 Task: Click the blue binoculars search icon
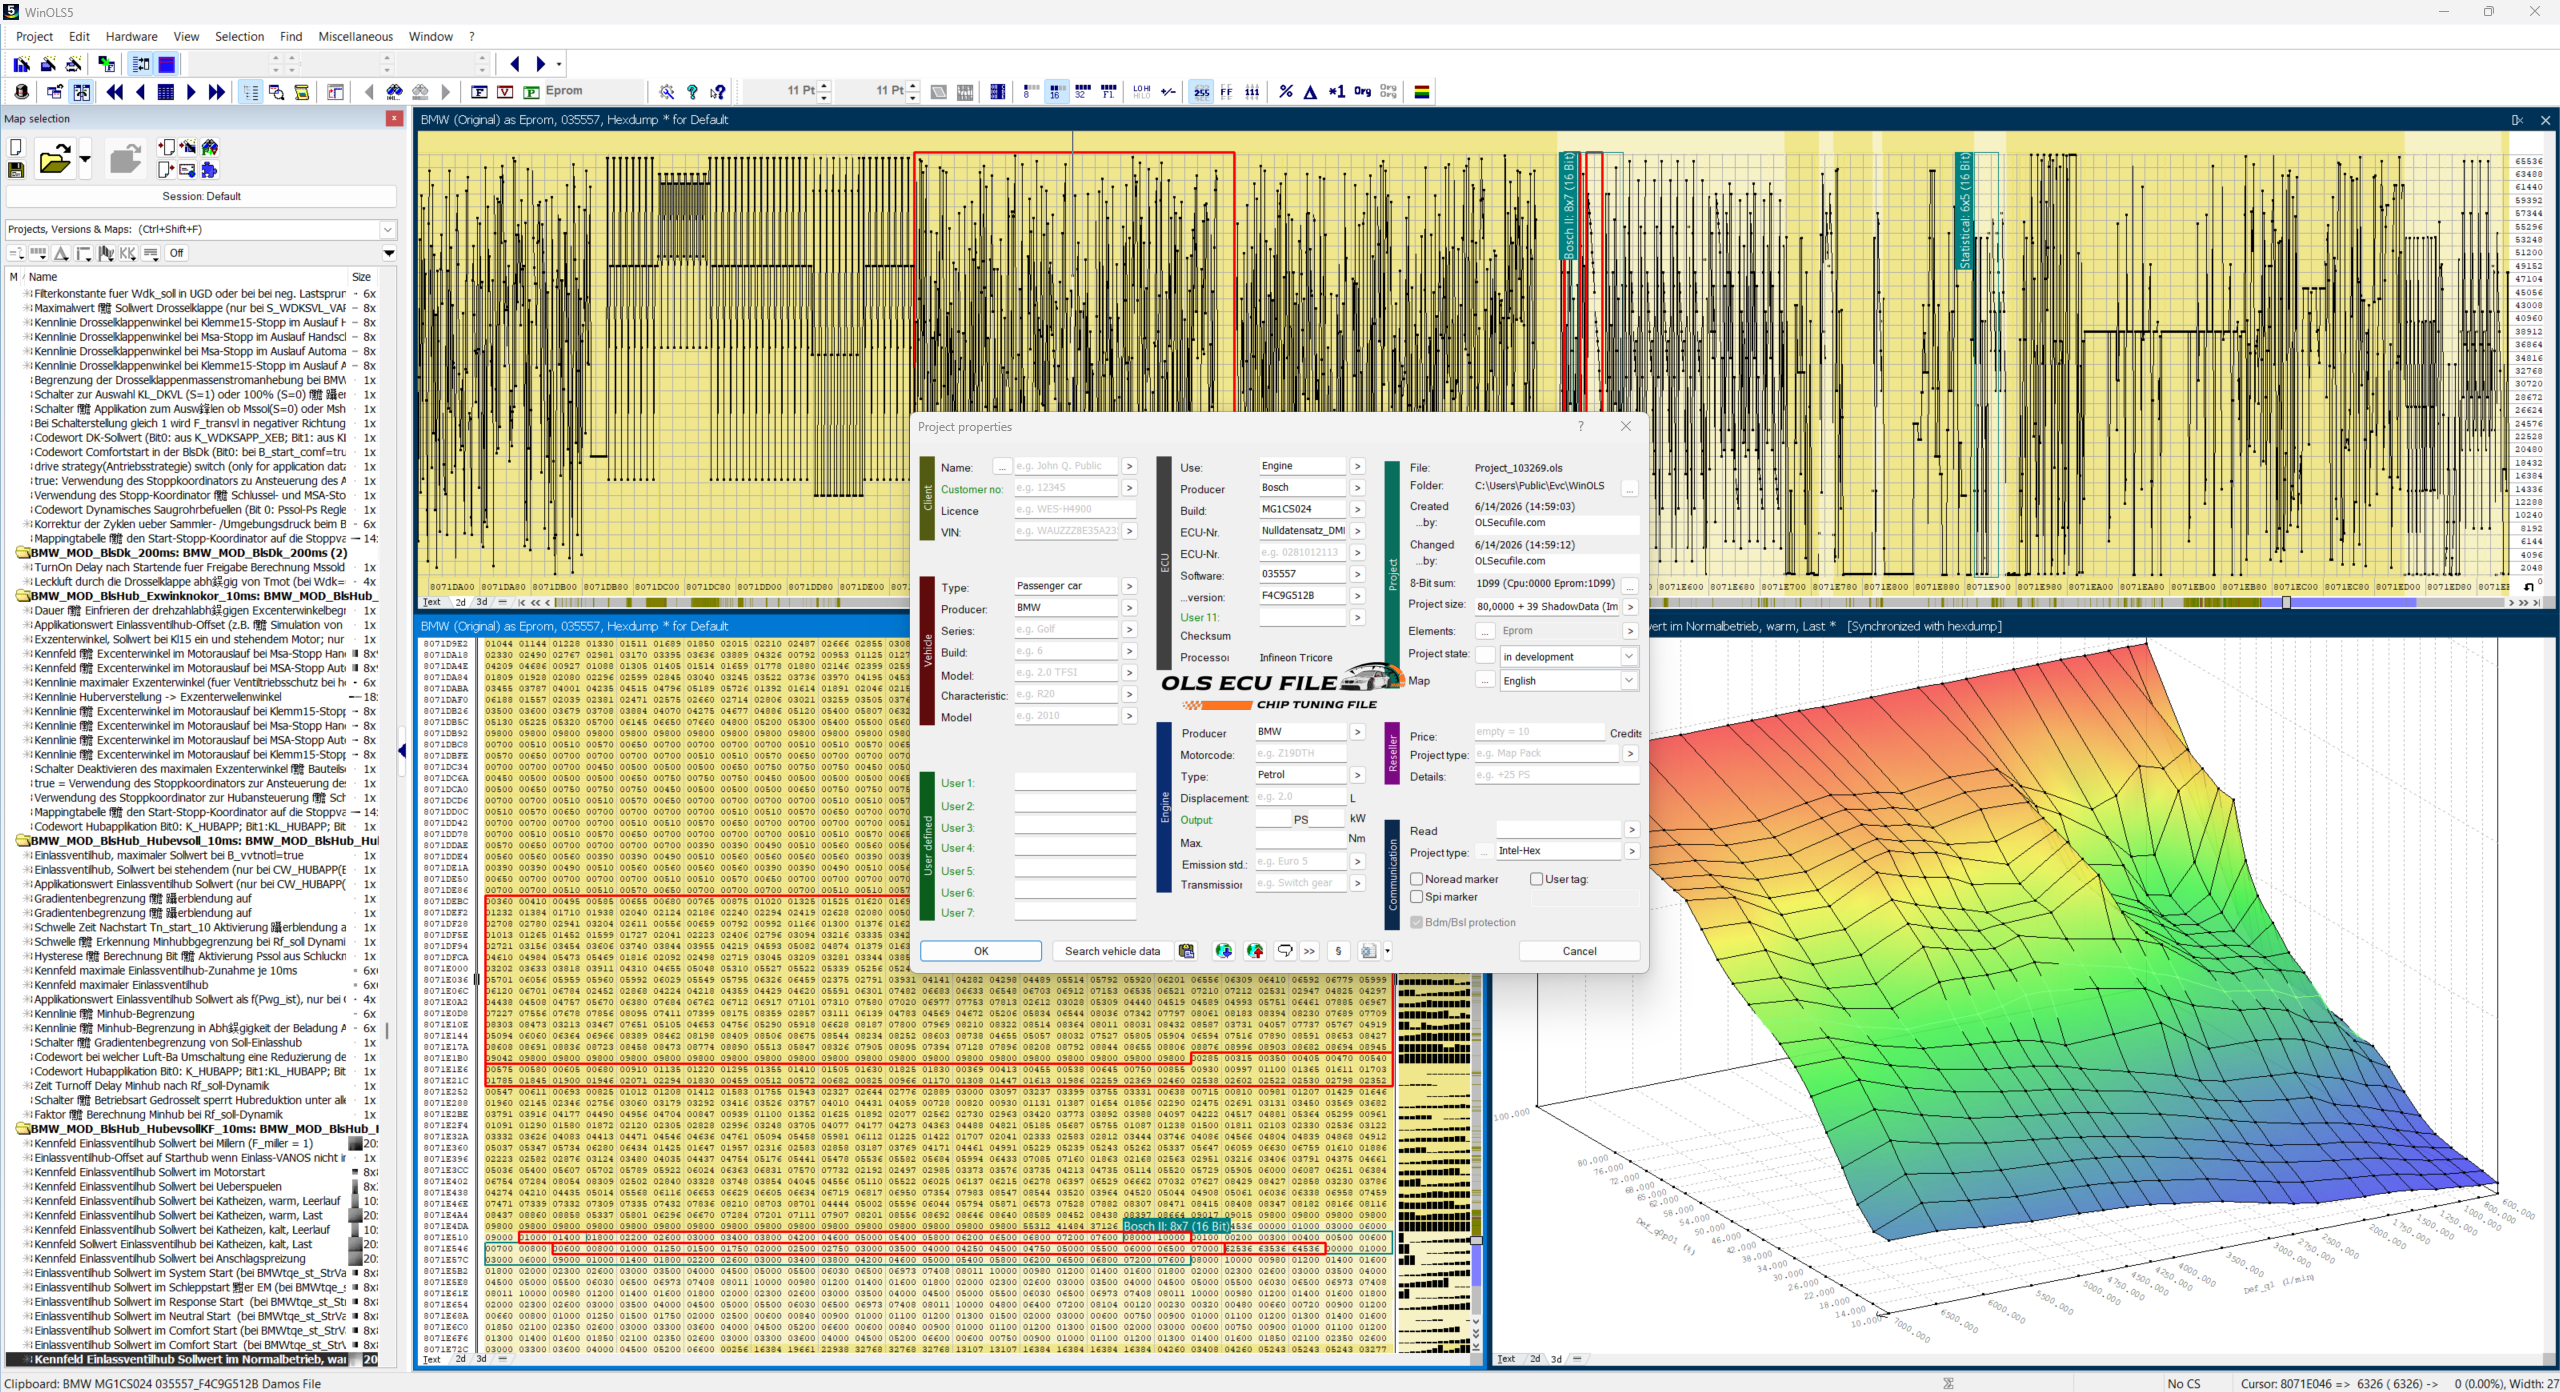tap(395, 92)
